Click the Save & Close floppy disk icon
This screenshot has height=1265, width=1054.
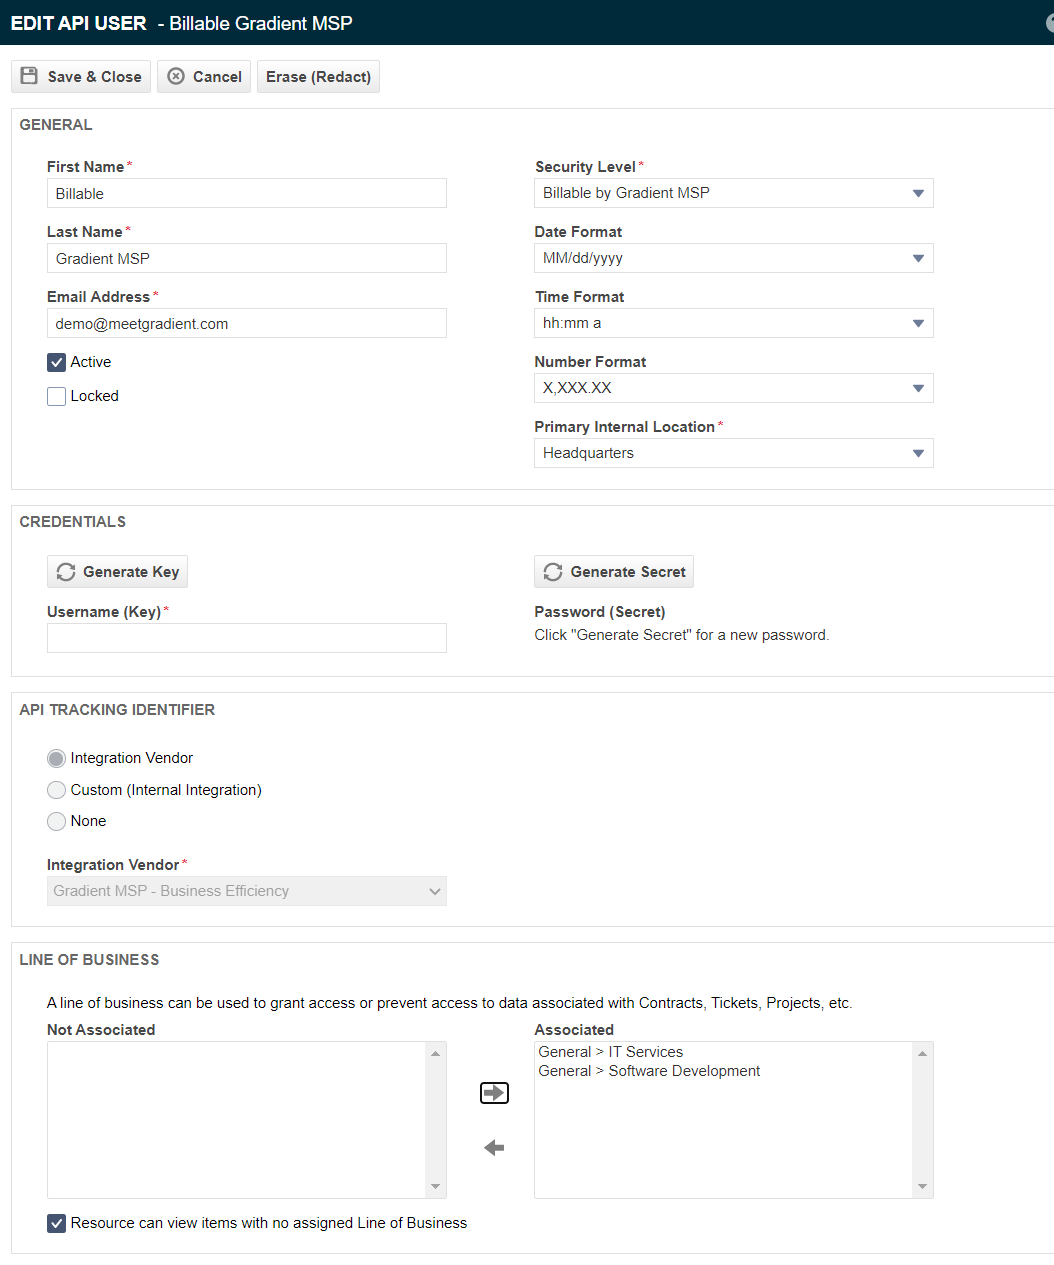pos(29,76)
